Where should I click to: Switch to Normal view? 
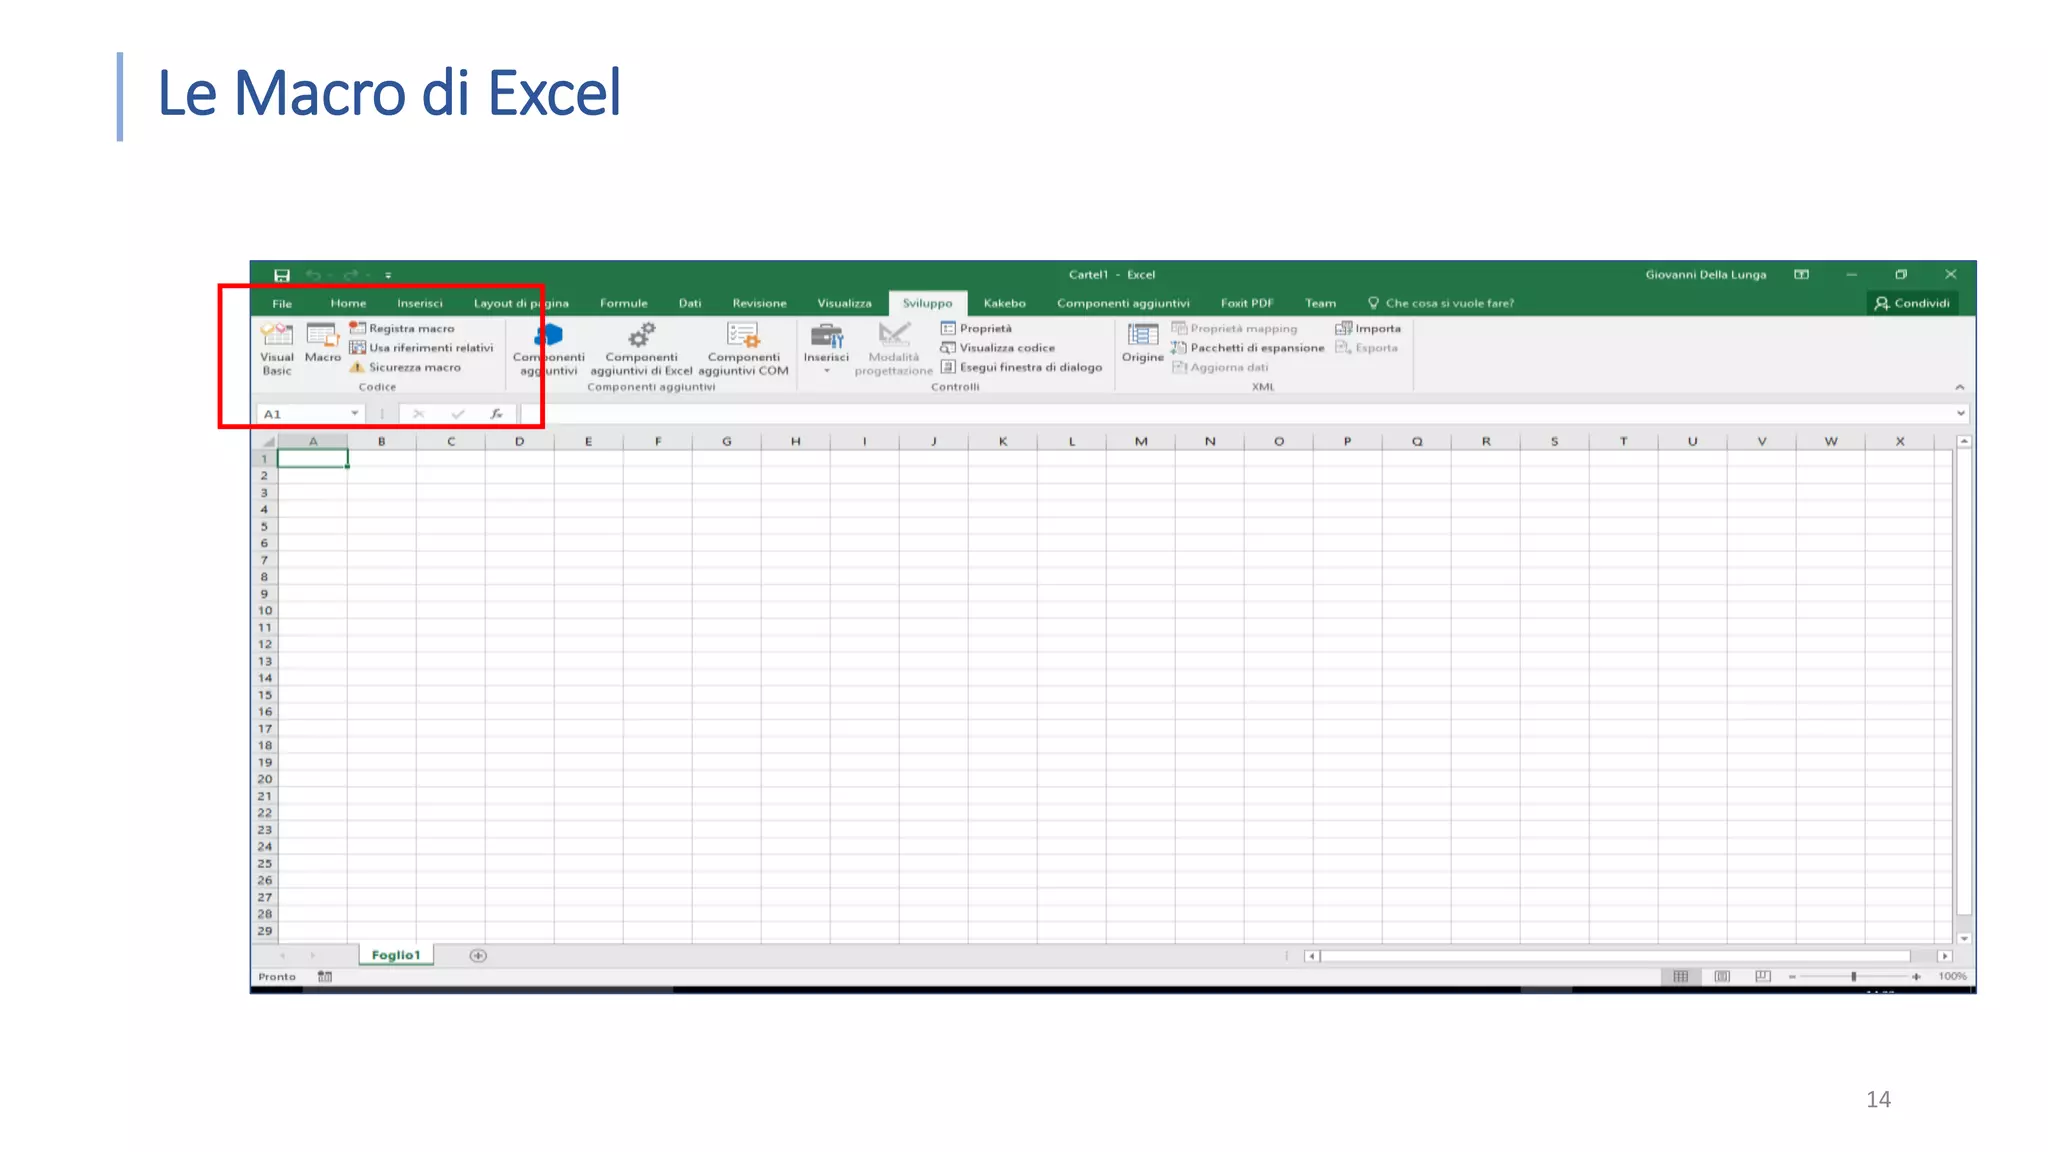(1680, 977)
